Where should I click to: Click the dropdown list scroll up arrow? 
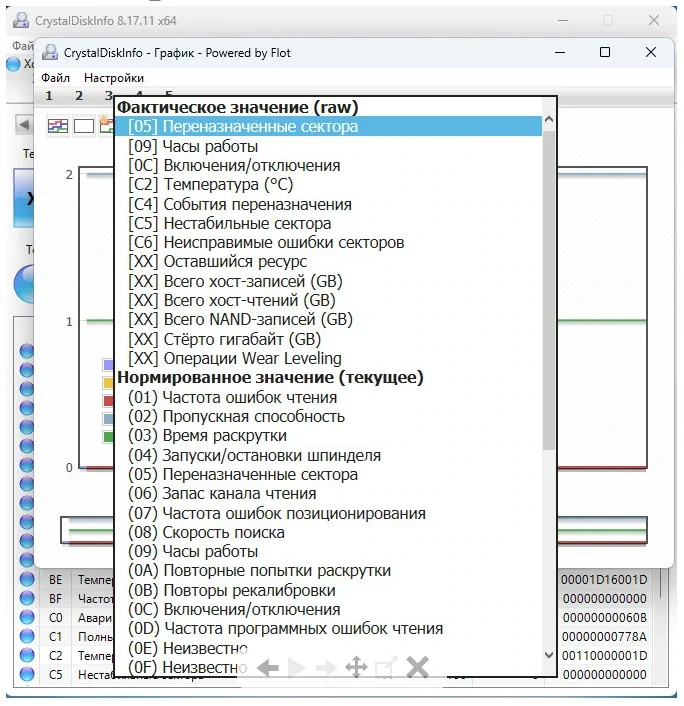point(548,119)
